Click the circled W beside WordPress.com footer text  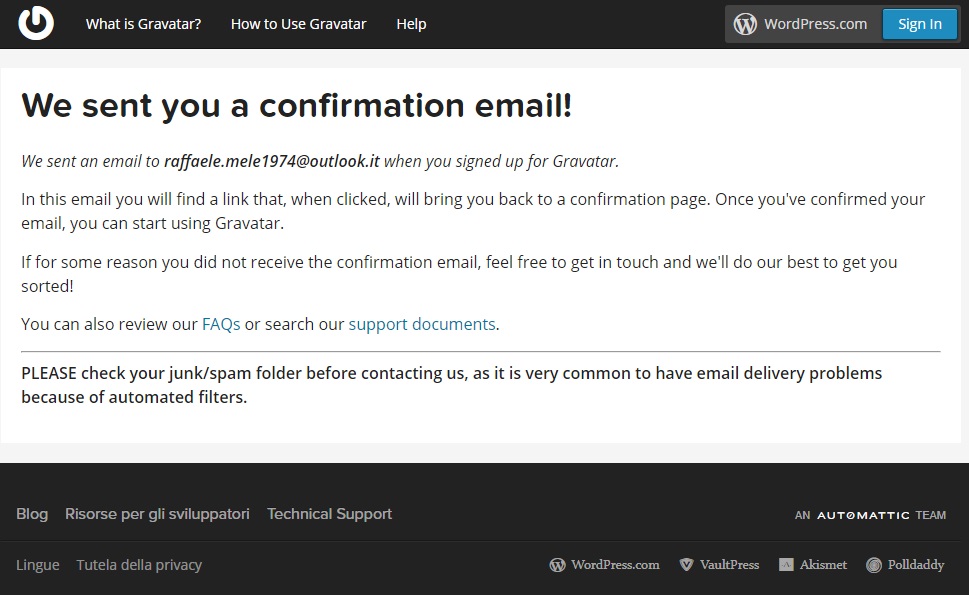coord(558,564)
